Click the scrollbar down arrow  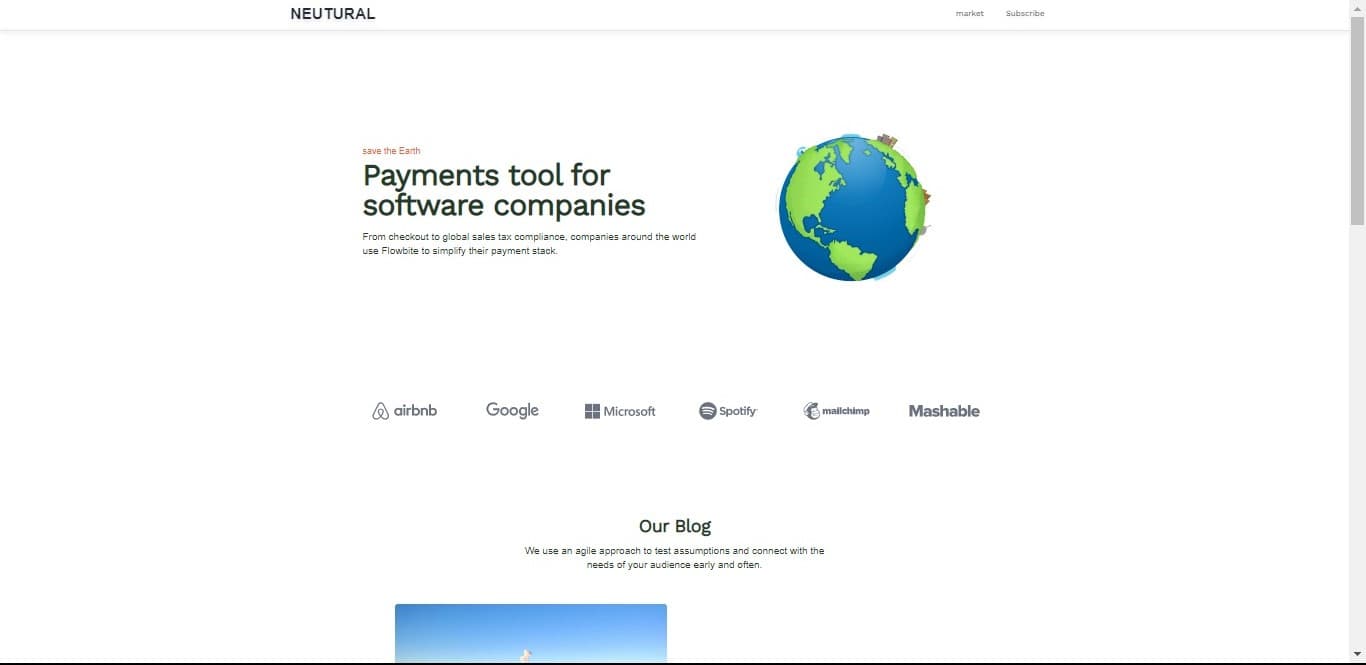coord(1357,654)
